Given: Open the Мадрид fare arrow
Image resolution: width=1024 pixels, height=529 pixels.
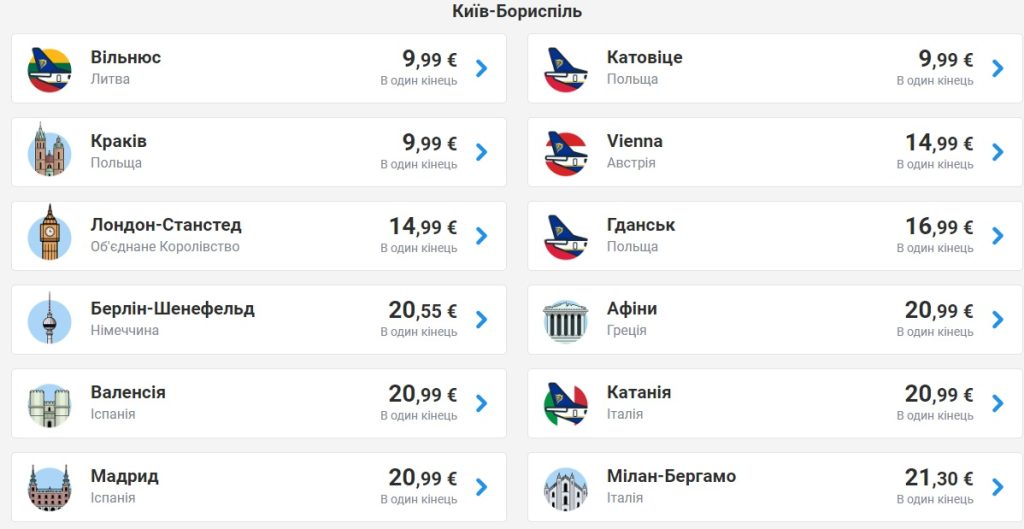Looking at the screenshot, I should tap(481, 487).
